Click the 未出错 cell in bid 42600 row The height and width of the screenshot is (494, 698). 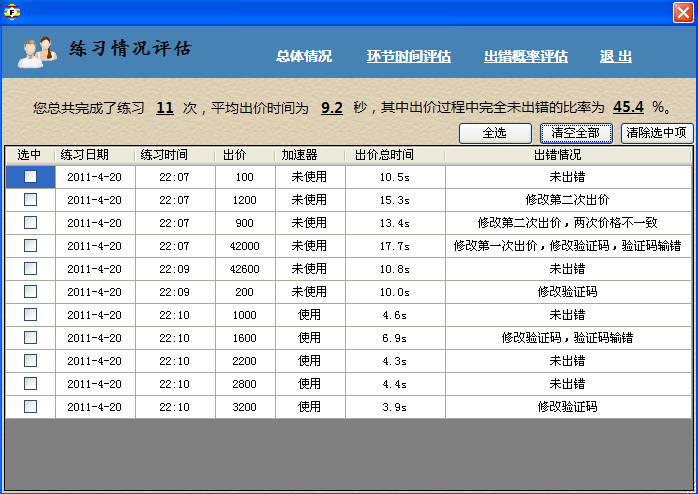pos(568,269)
